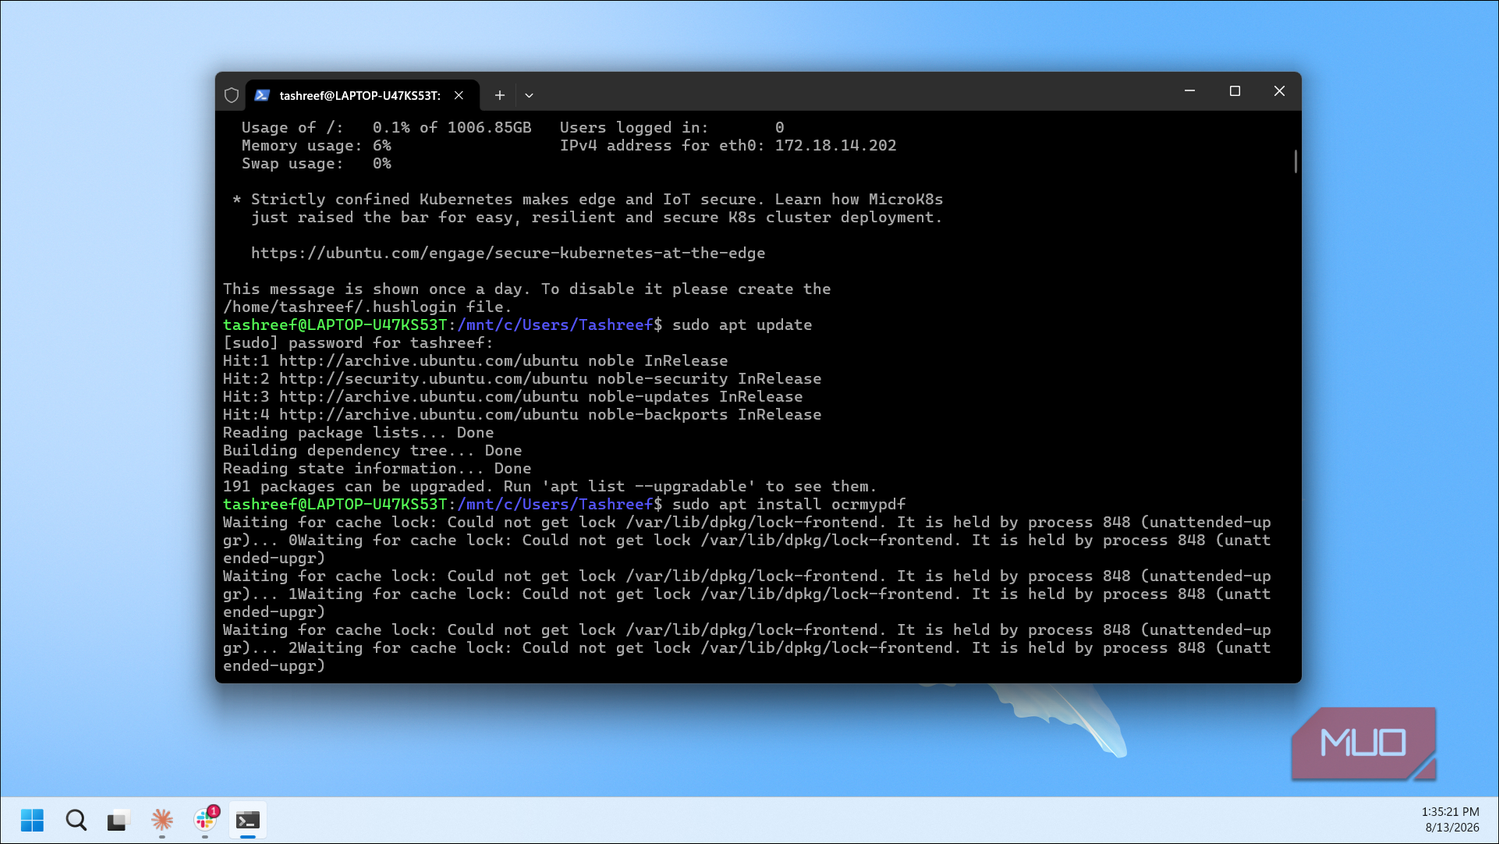Click the 'sudo apt install ocrmypdf' command text
The height and width of the screenshot is (844, 1499).
point(789,504)
